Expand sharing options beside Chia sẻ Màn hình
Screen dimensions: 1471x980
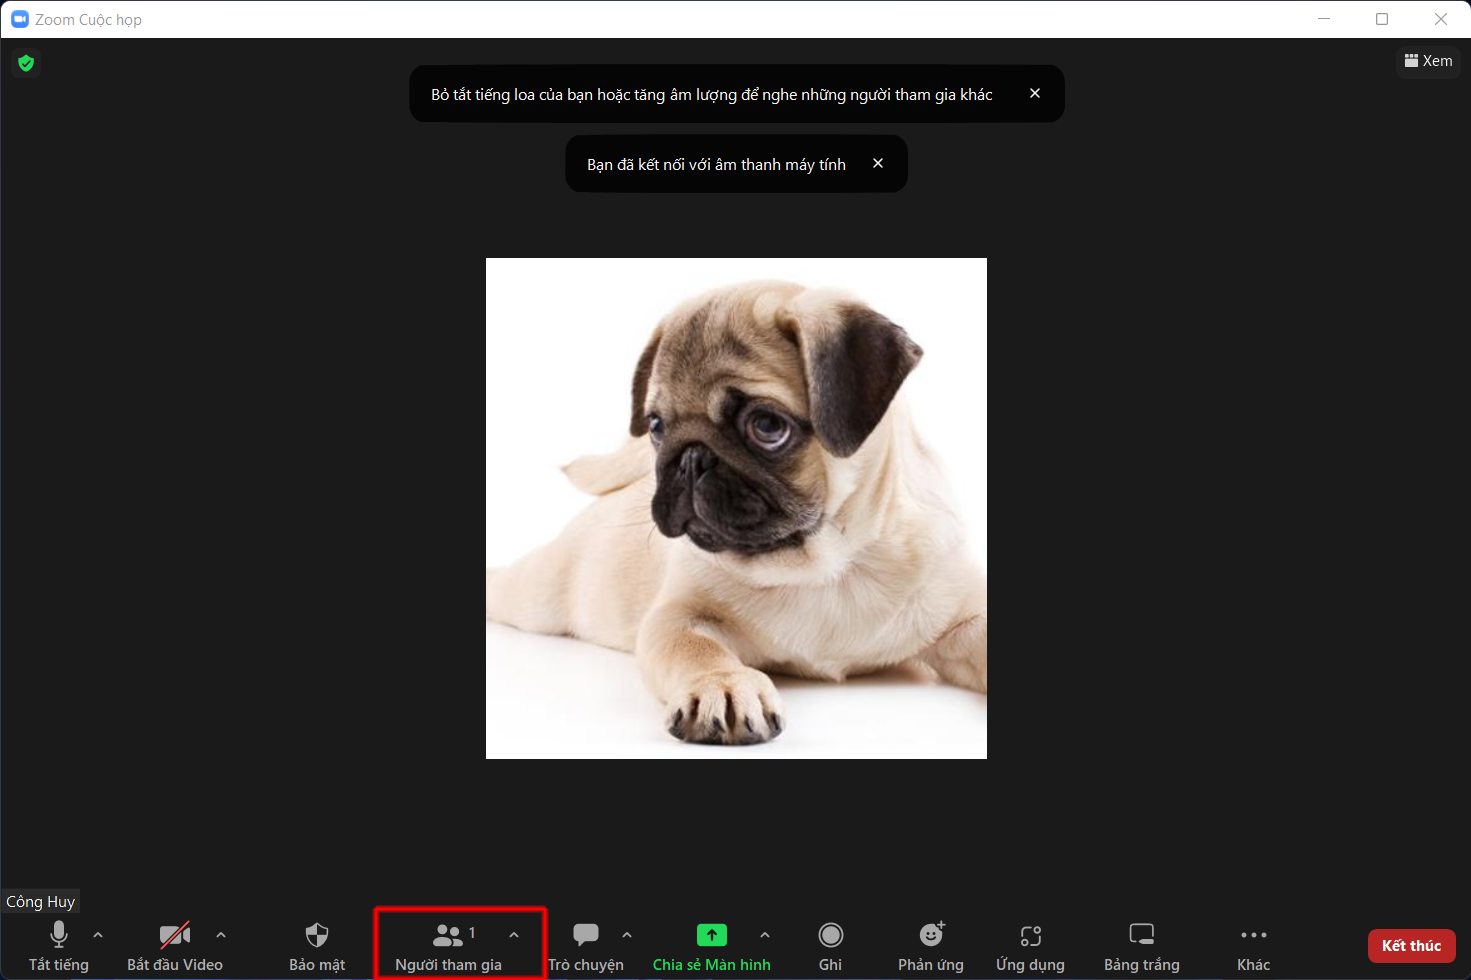765,934
